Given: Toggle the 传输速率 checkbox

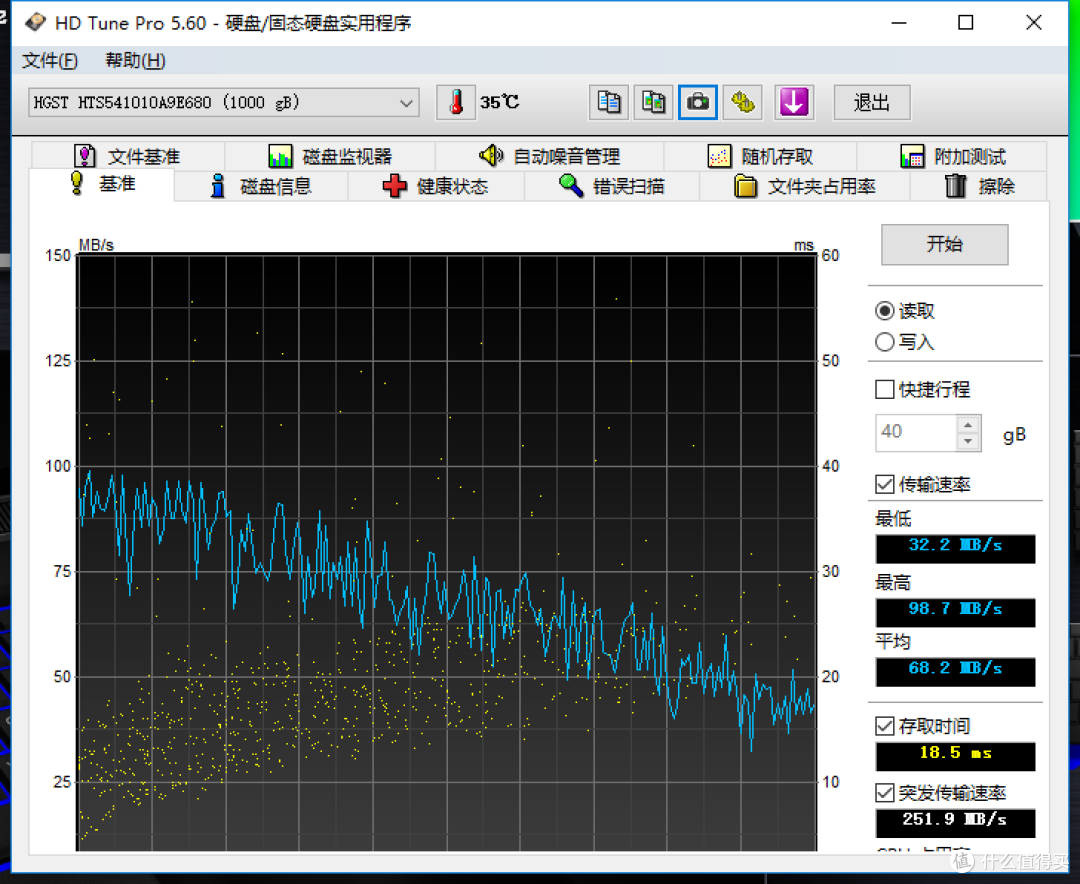Looking at the screenshot, I should pos(884,484).
